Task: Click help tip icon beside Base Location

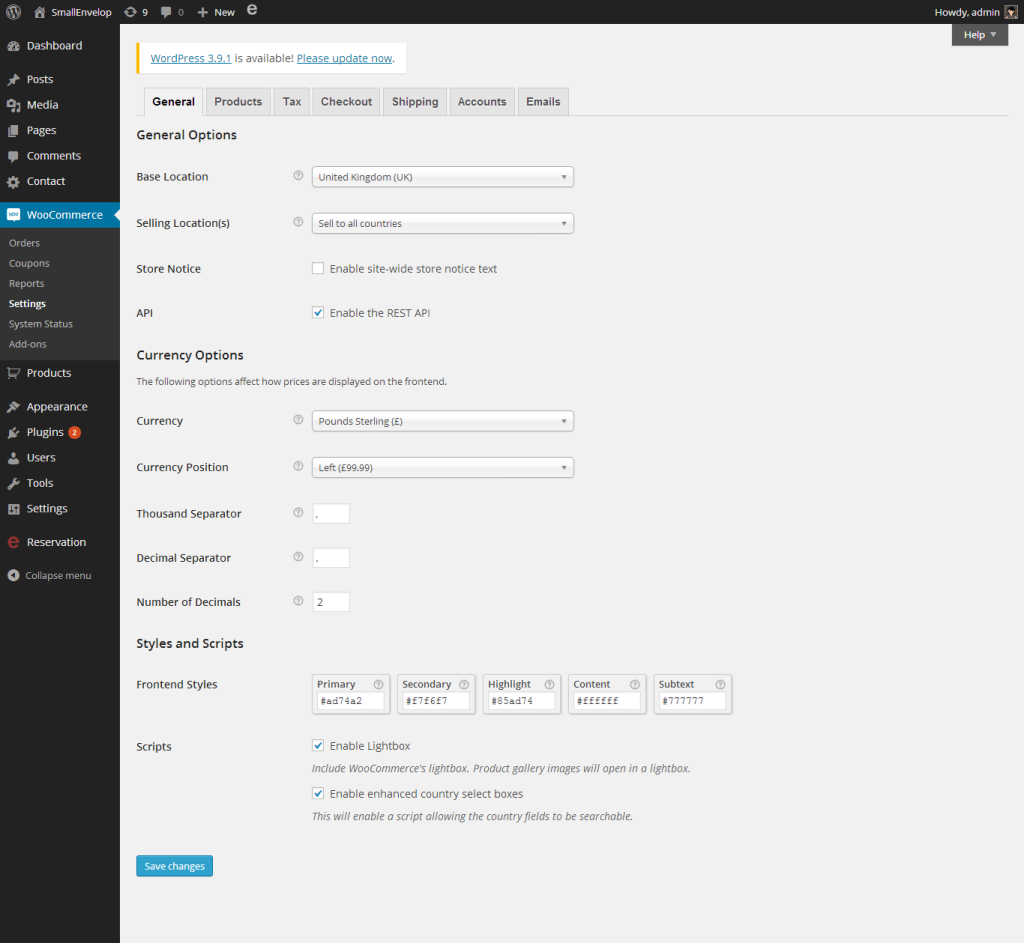Action: point(298,176)
